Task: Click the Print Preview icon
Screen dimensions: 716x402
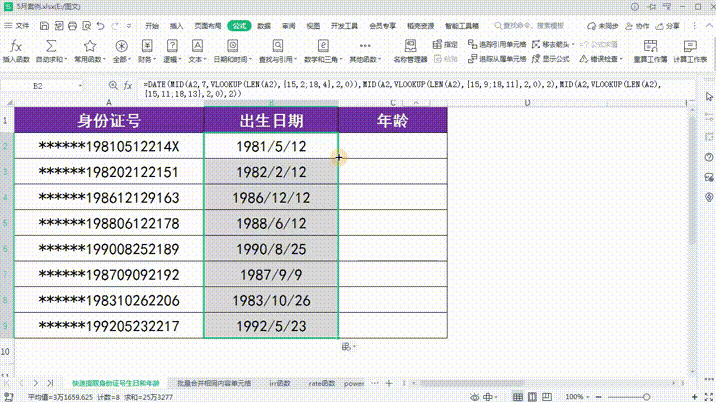Action: point(87,26)
